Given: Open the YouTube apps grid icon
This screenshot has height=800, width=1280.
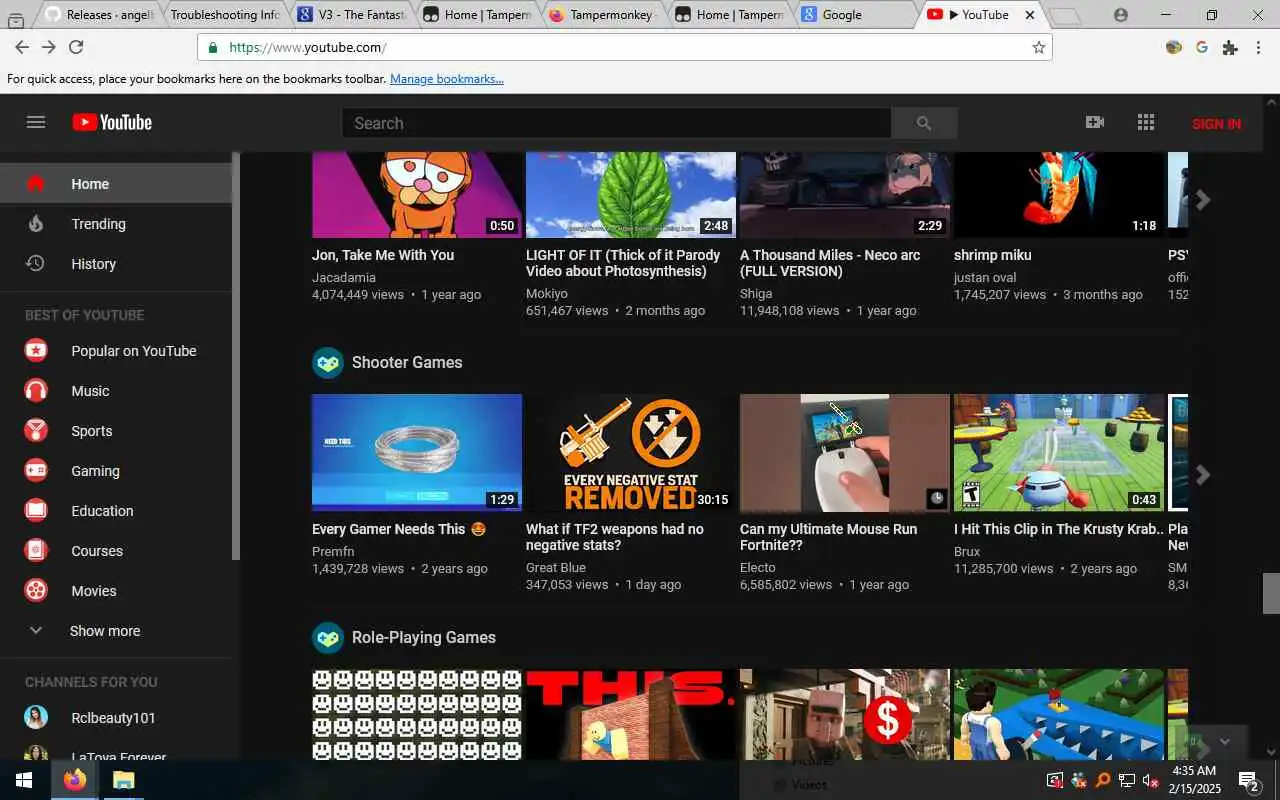Looking at the screenshot, I should tap(1146, 122).
